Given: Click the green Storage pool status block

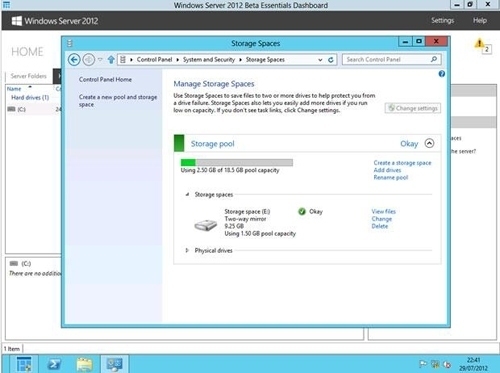Looking at the screenshot, I should [x=179, y=143].
